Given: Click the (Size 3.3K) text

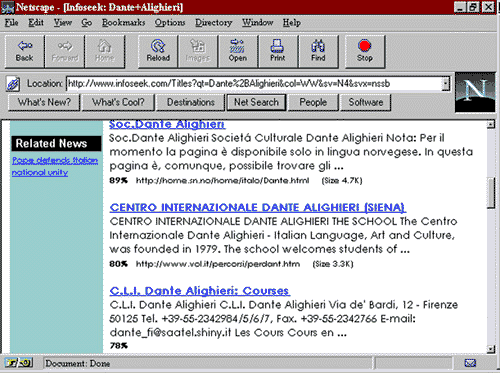Looking at the screenshot, I should 333,264.
